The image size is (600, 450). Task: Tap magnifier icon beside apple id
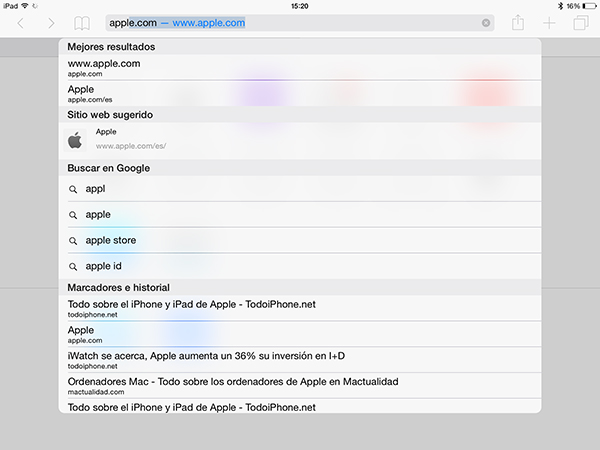tap(73, 267)
